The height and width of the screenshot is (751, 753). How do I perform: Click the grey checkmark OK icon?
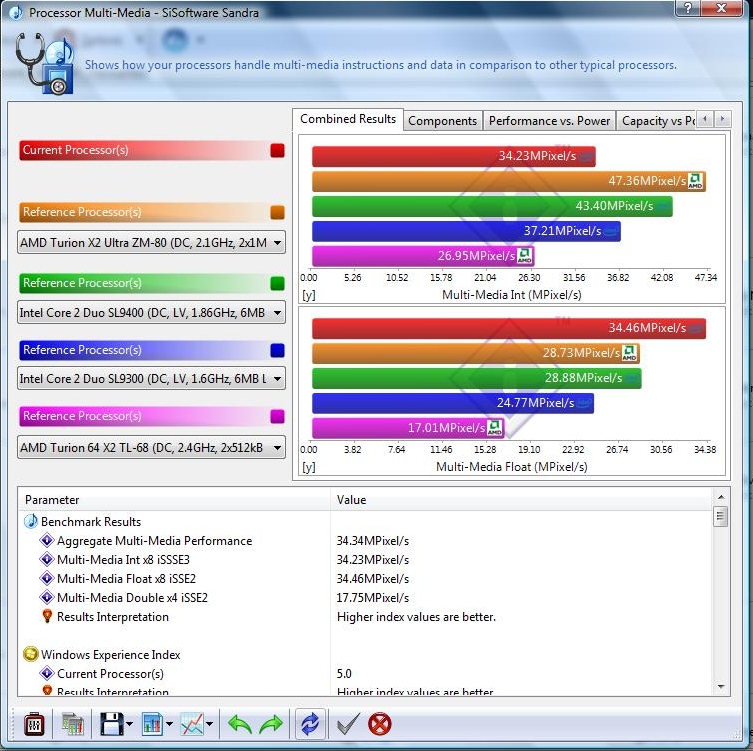coord(348,723)
